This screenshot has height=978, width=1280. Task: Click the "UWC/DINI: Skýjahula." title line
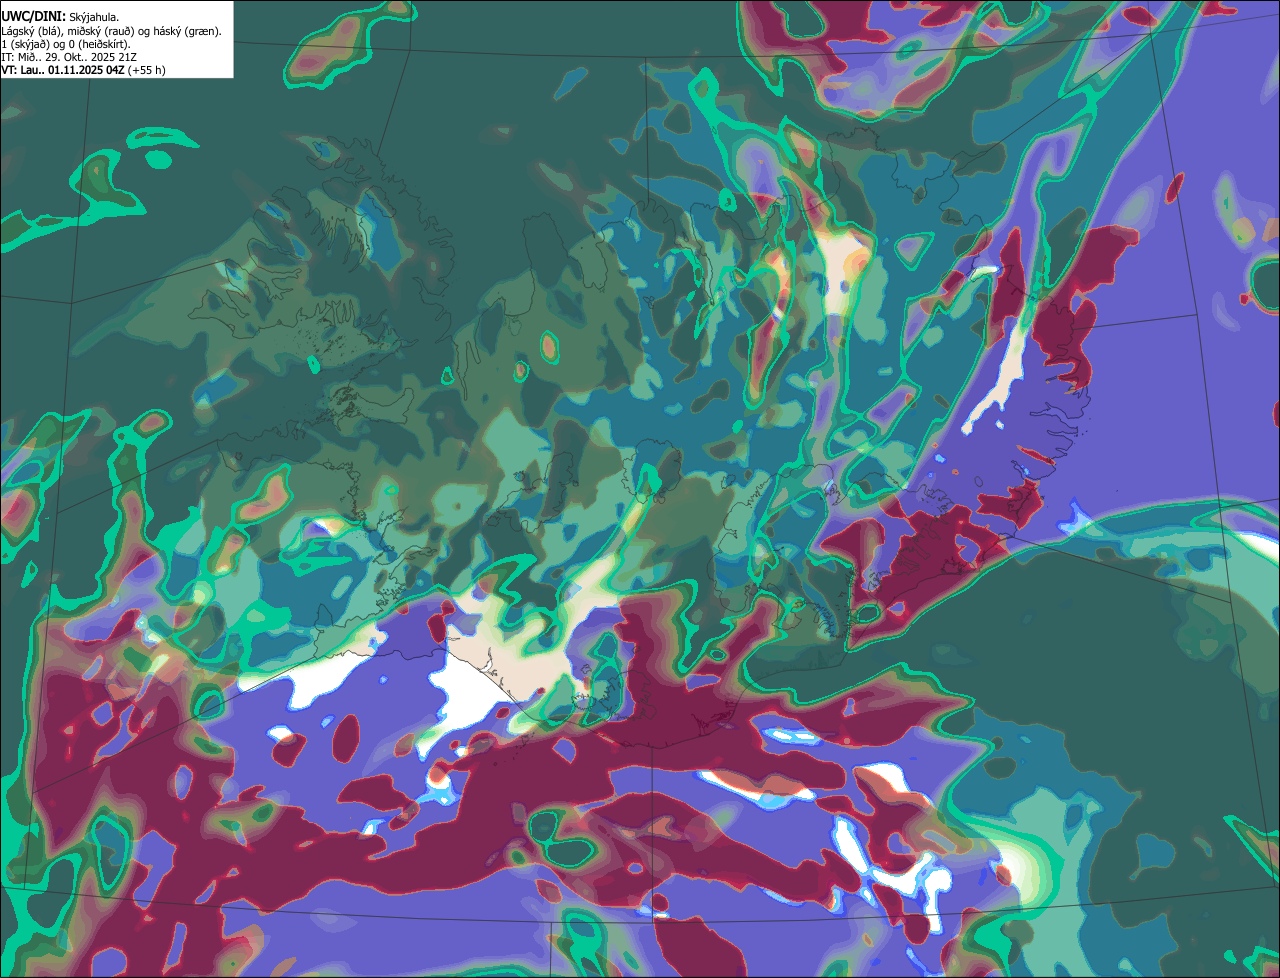(60, 16)
